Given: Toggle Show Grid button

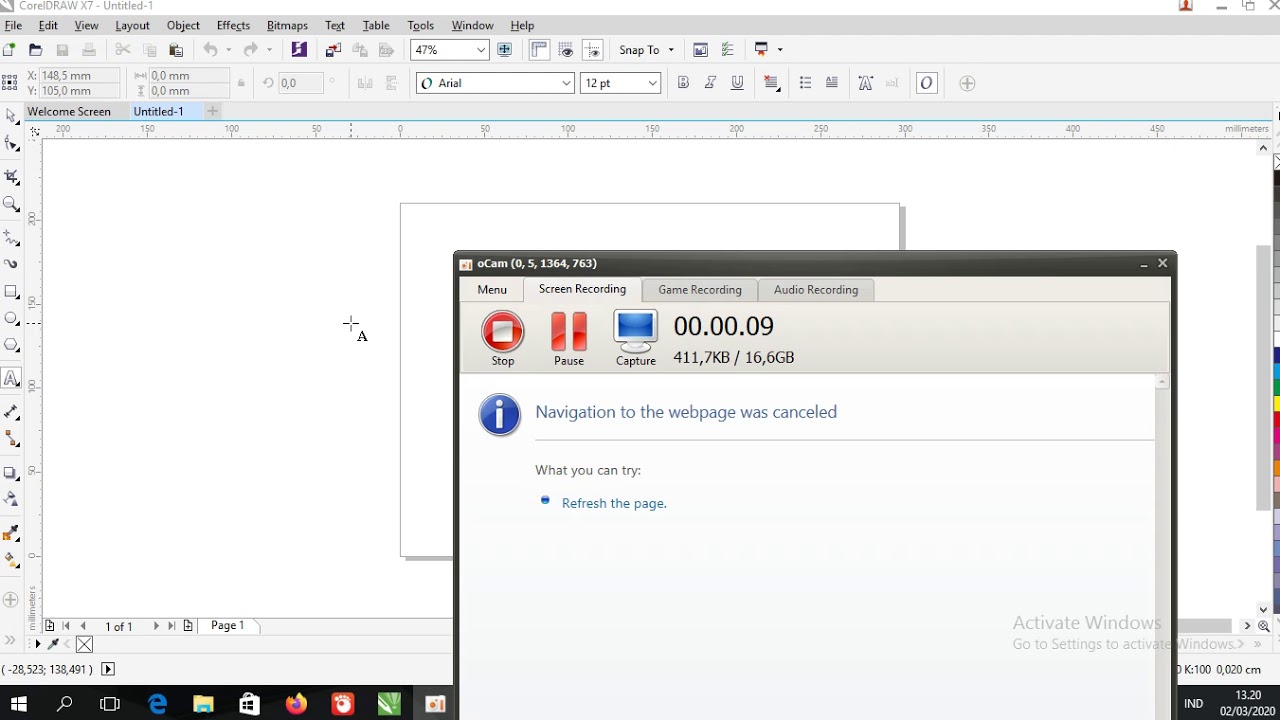Looking at the screenshot, I should pos(566,50).
